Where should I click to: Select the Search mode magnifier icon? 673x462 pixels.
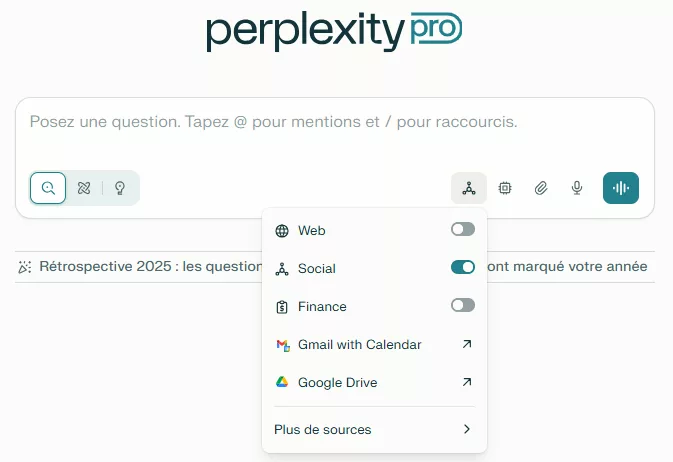[x=48, y=188]
